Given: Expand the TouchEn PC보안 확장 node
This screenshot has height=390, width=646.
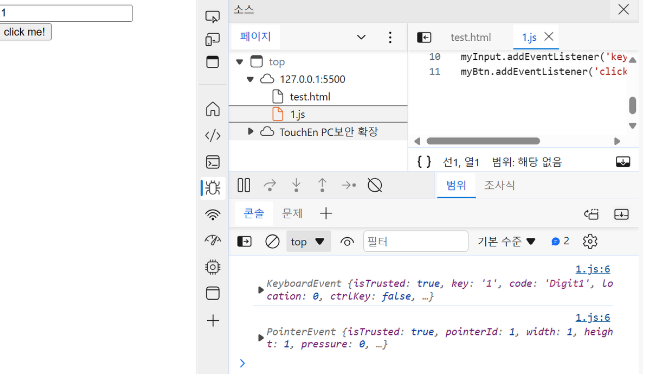Looking at the screenshot, I should click(x=250, y=131).
